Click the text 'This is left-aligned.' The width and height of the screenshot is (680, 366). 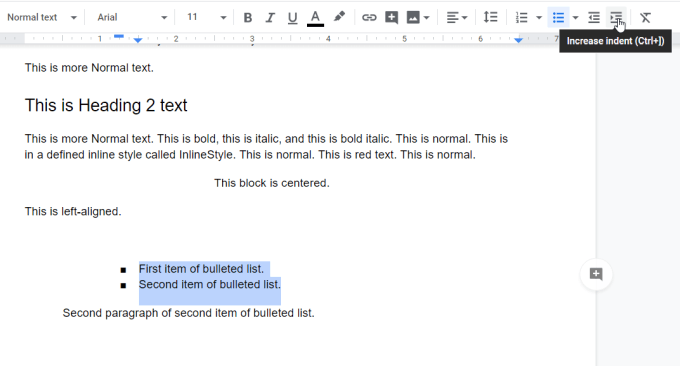point(73,212)
